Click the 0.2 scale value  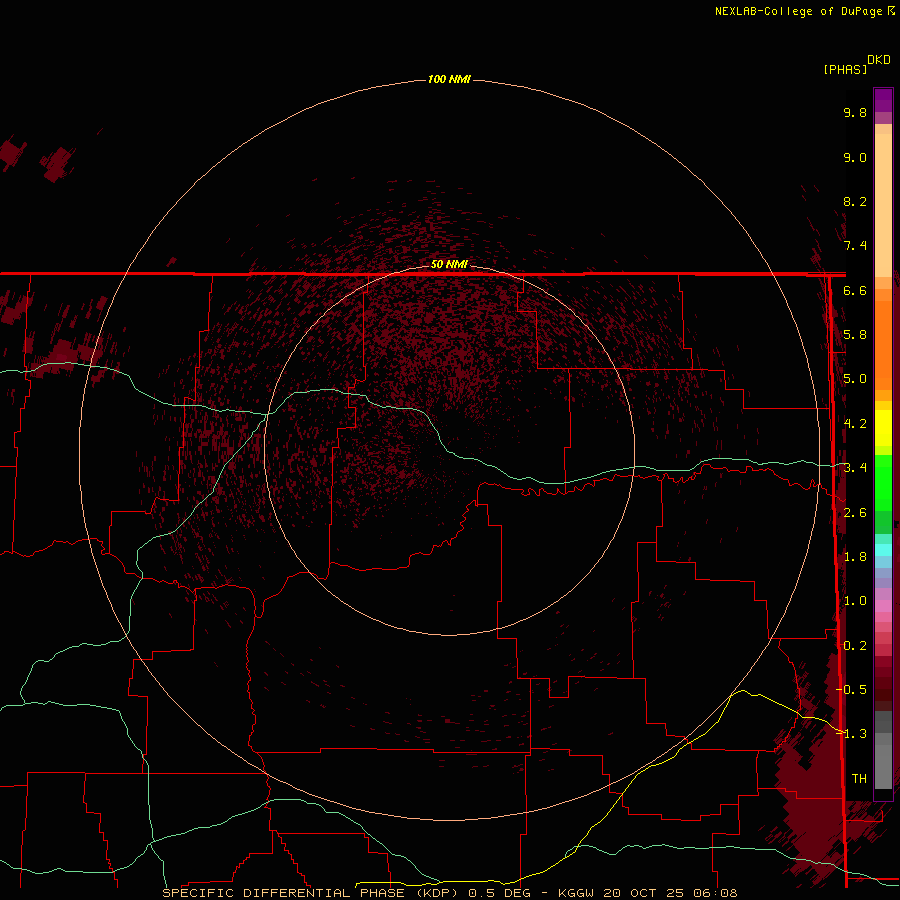click(855, 646)
